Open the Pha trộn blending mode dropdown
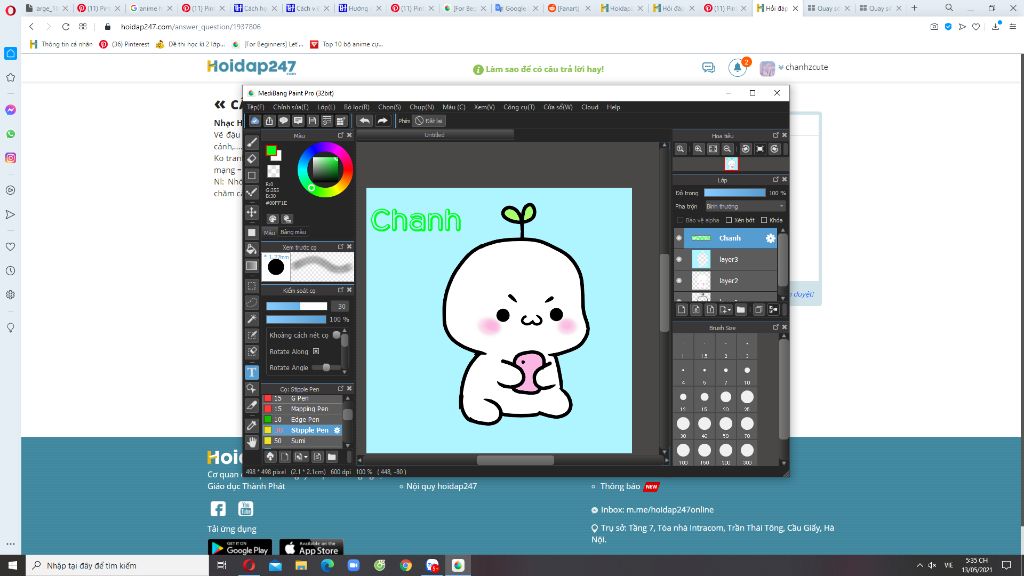This screenshot has width=1024, height=576. pos(744,206)
